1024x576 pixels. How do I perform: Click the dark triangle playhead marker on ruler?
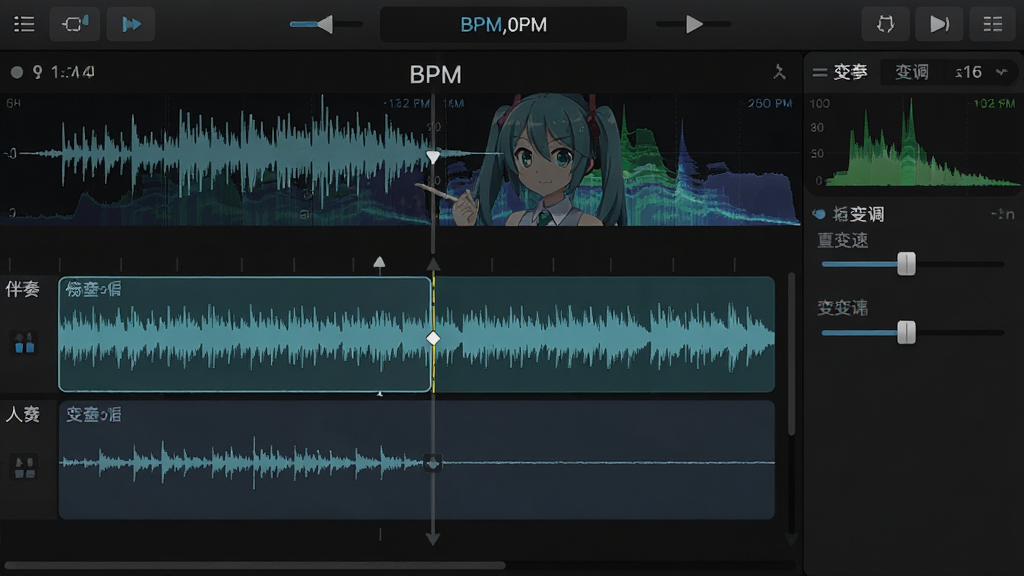[433, 264]
